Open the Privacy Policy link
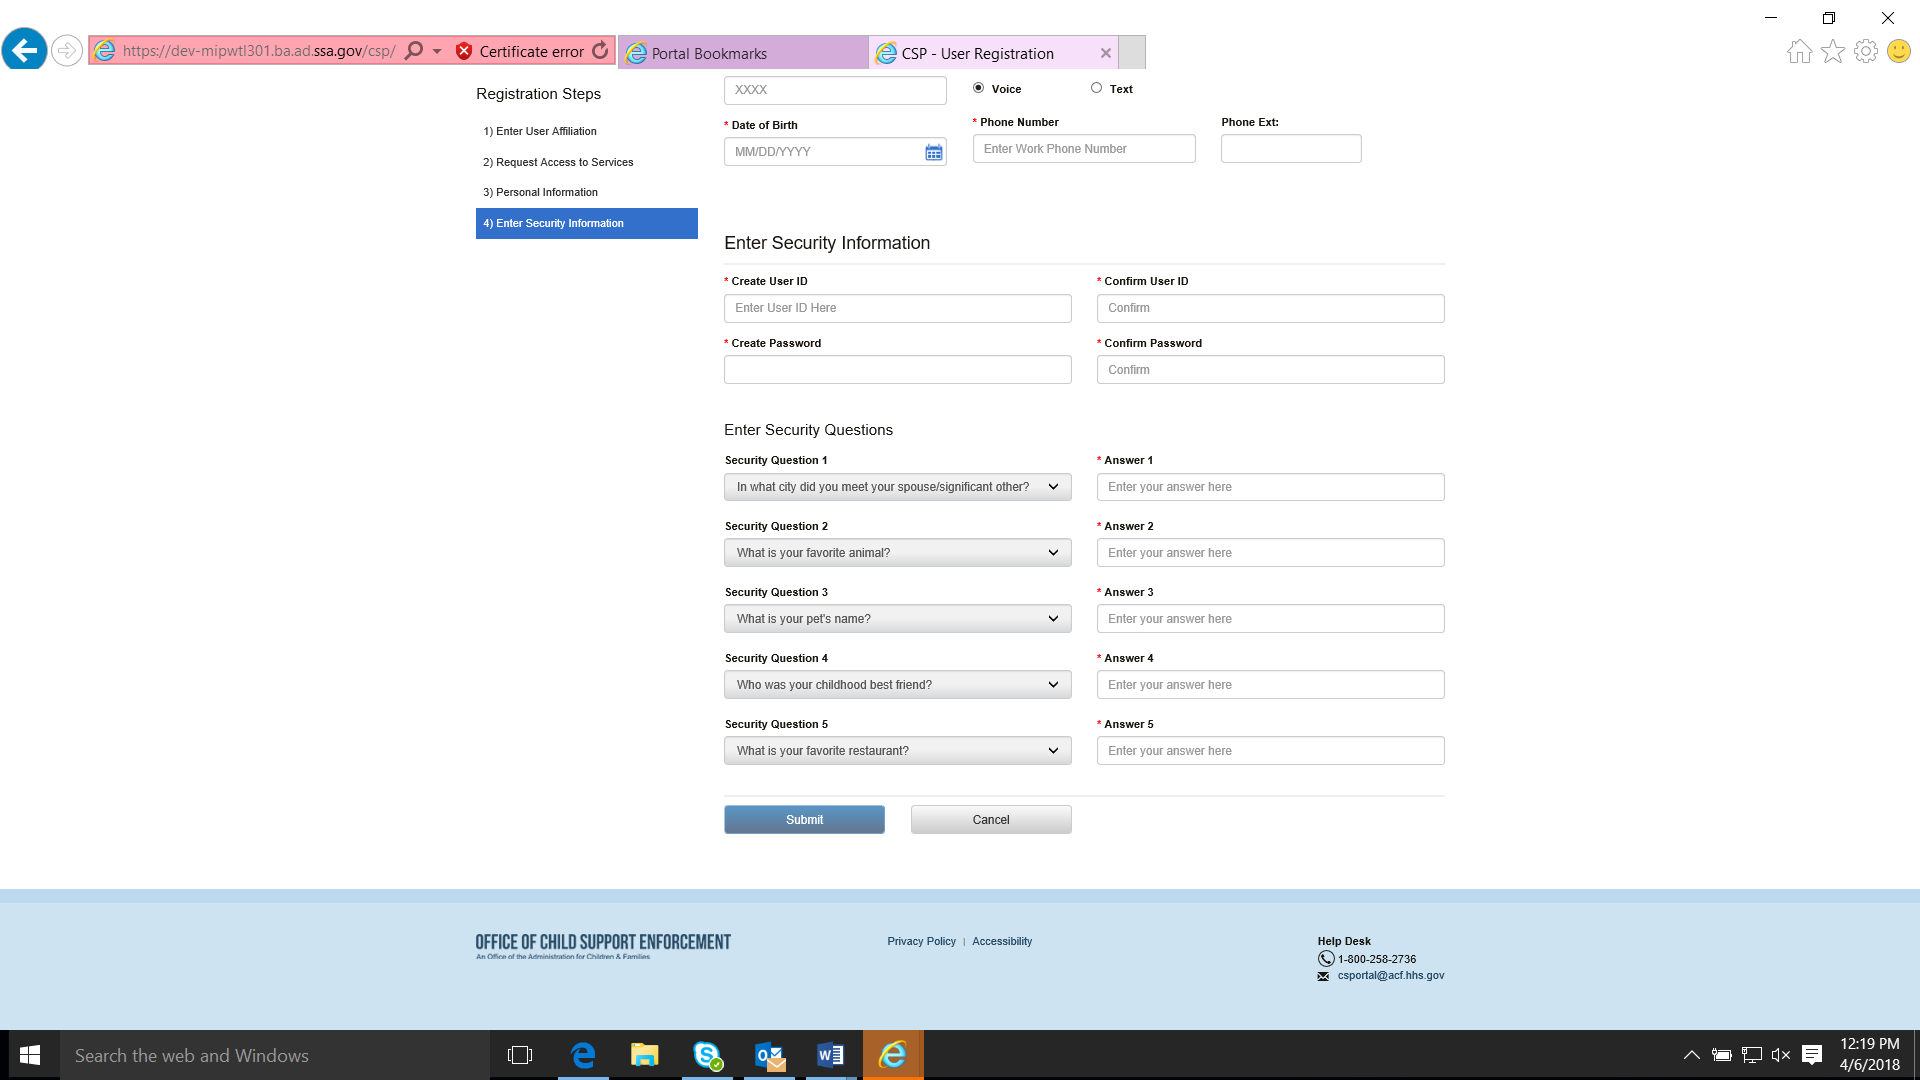Viewport: 1920px width, 1080px height. pyautogui.click(x=921, y=941)
